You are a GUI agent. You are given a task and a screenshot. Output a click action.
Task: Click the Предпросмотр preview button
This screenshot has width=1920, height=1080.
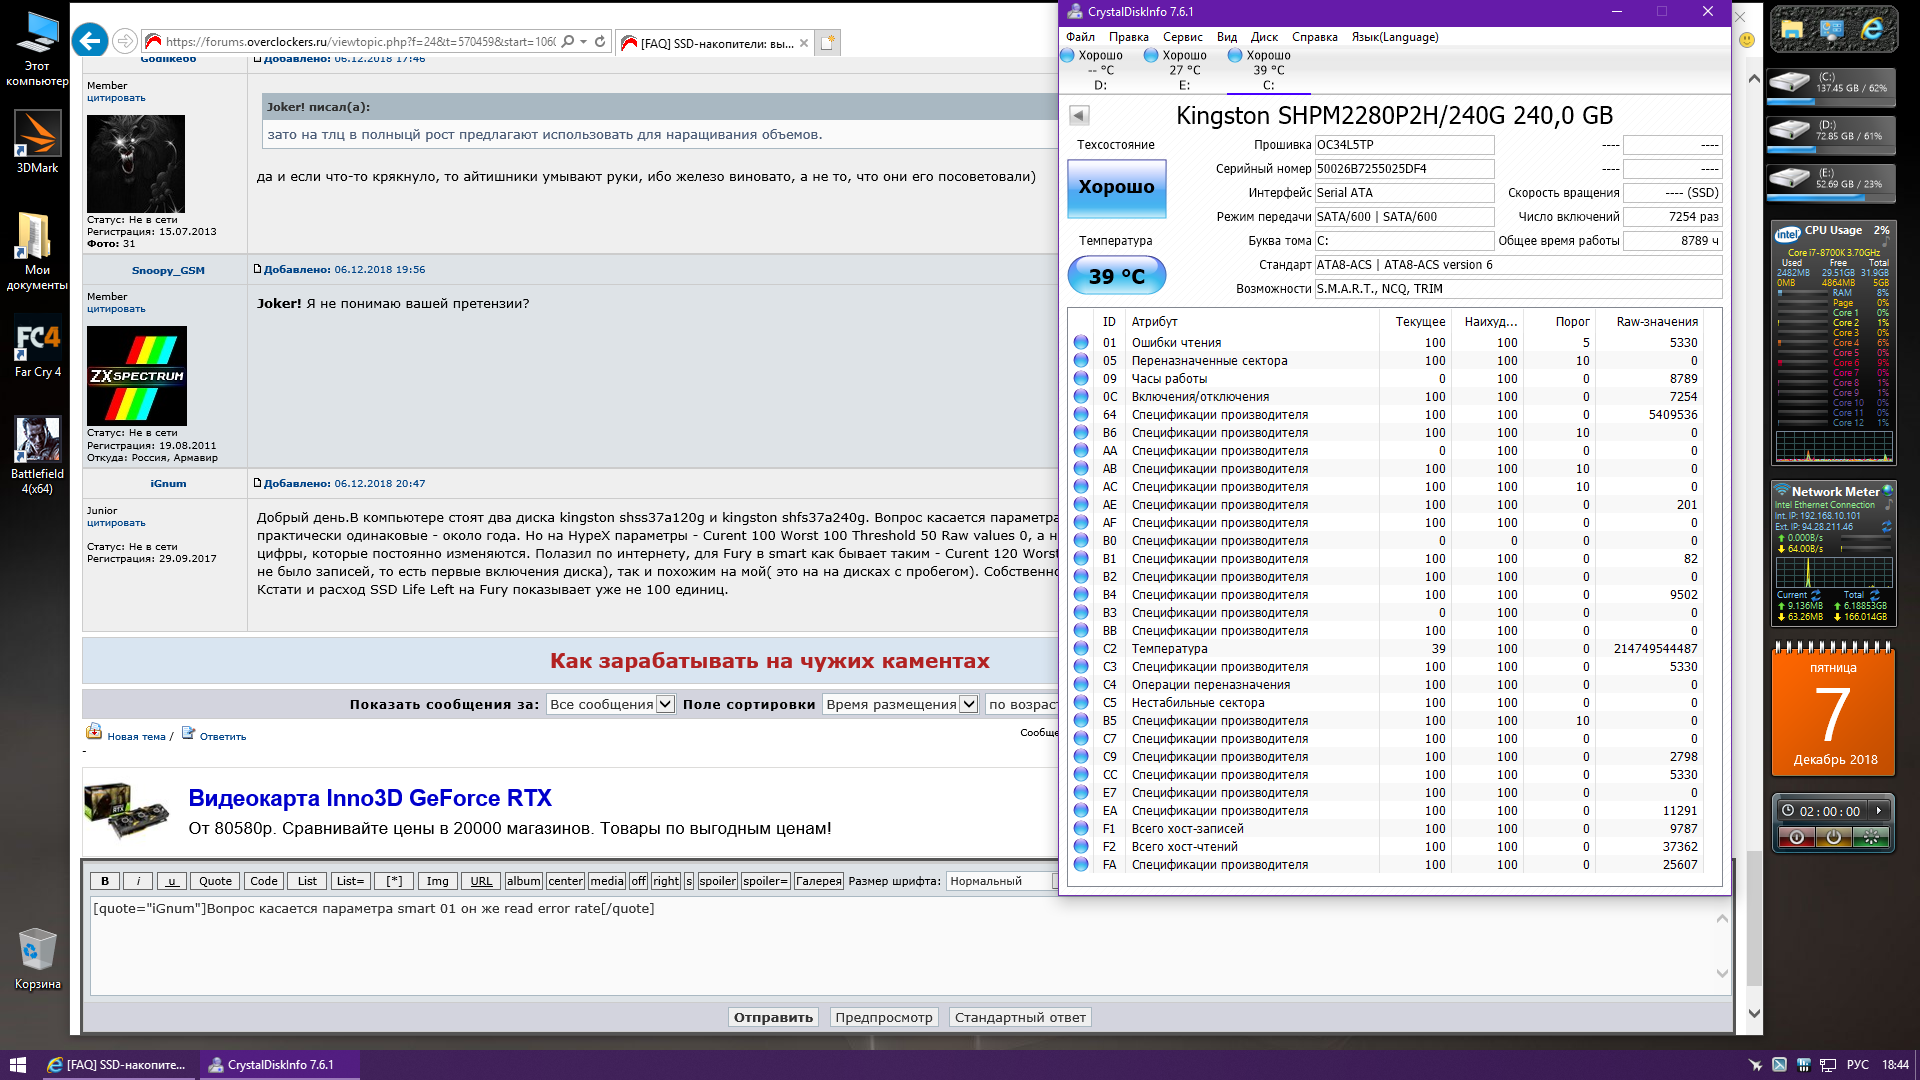(x=883, y=1017)
